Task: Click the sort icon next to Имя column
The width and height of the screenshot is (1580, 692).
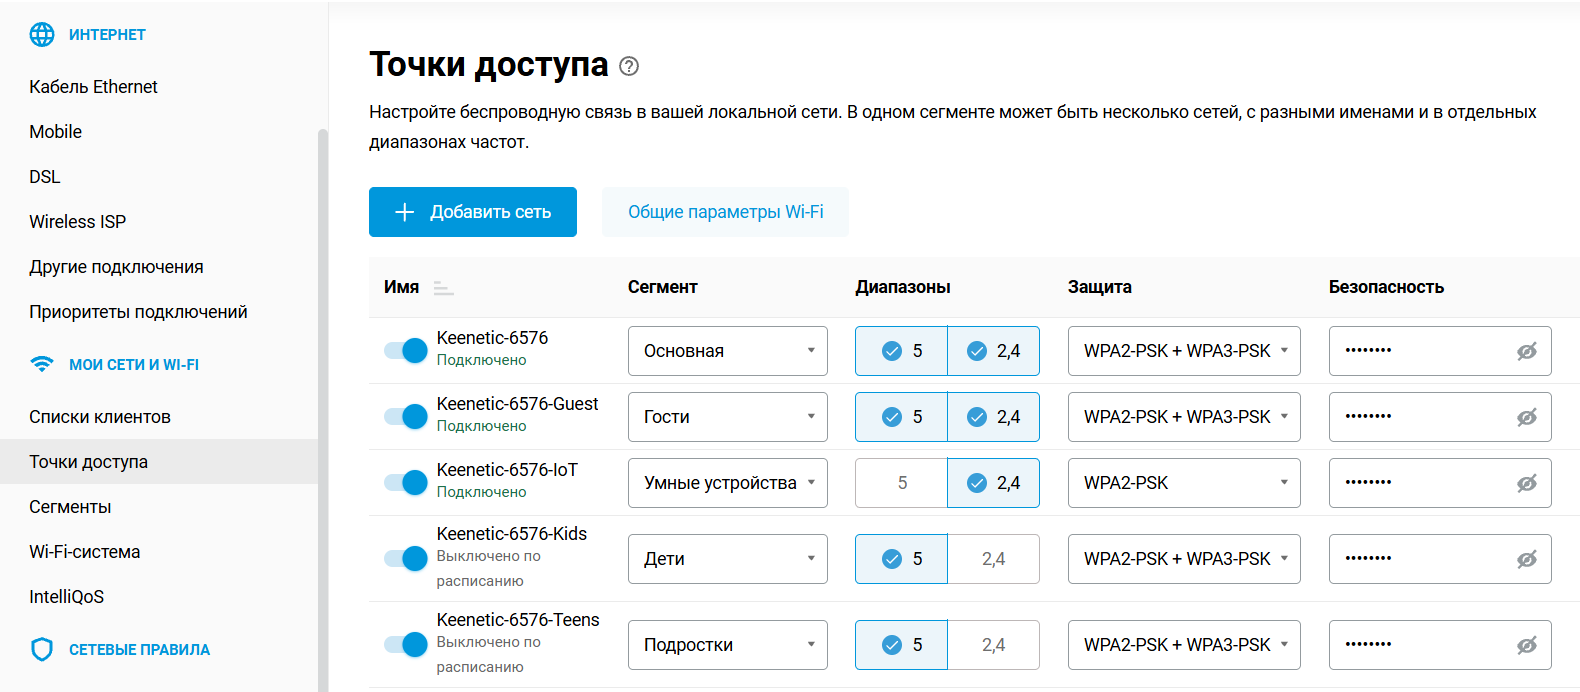Action: pyautogui.click(x=444, y=288)
